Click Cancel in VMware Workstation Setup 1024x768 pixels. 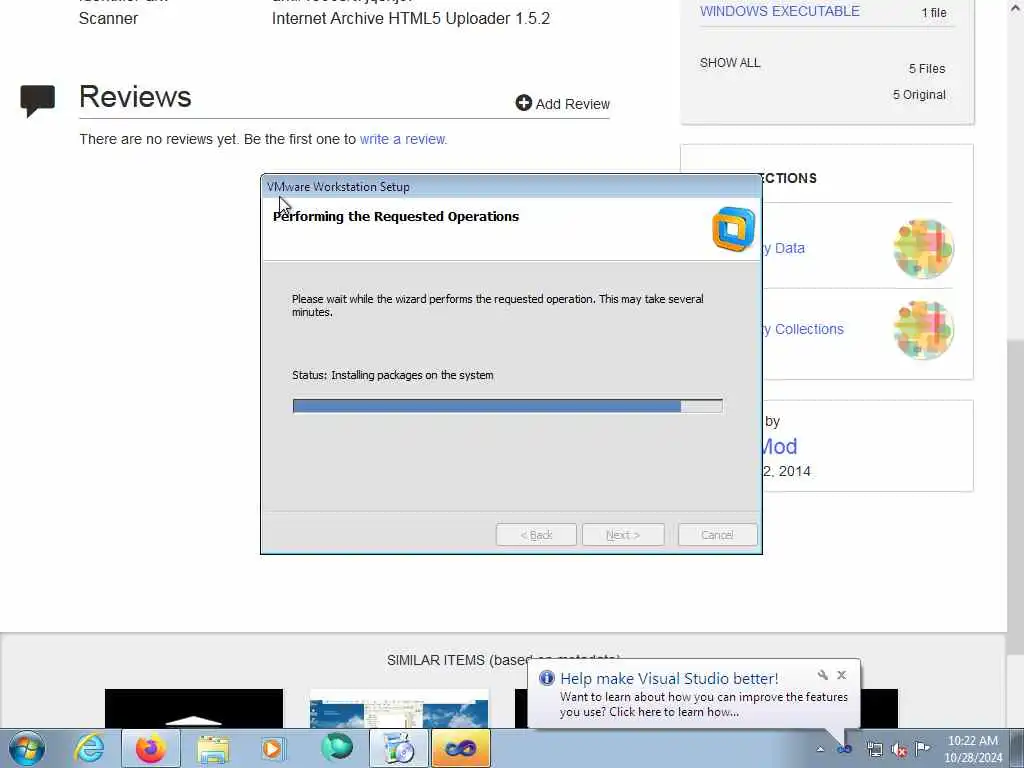(717, 535)
